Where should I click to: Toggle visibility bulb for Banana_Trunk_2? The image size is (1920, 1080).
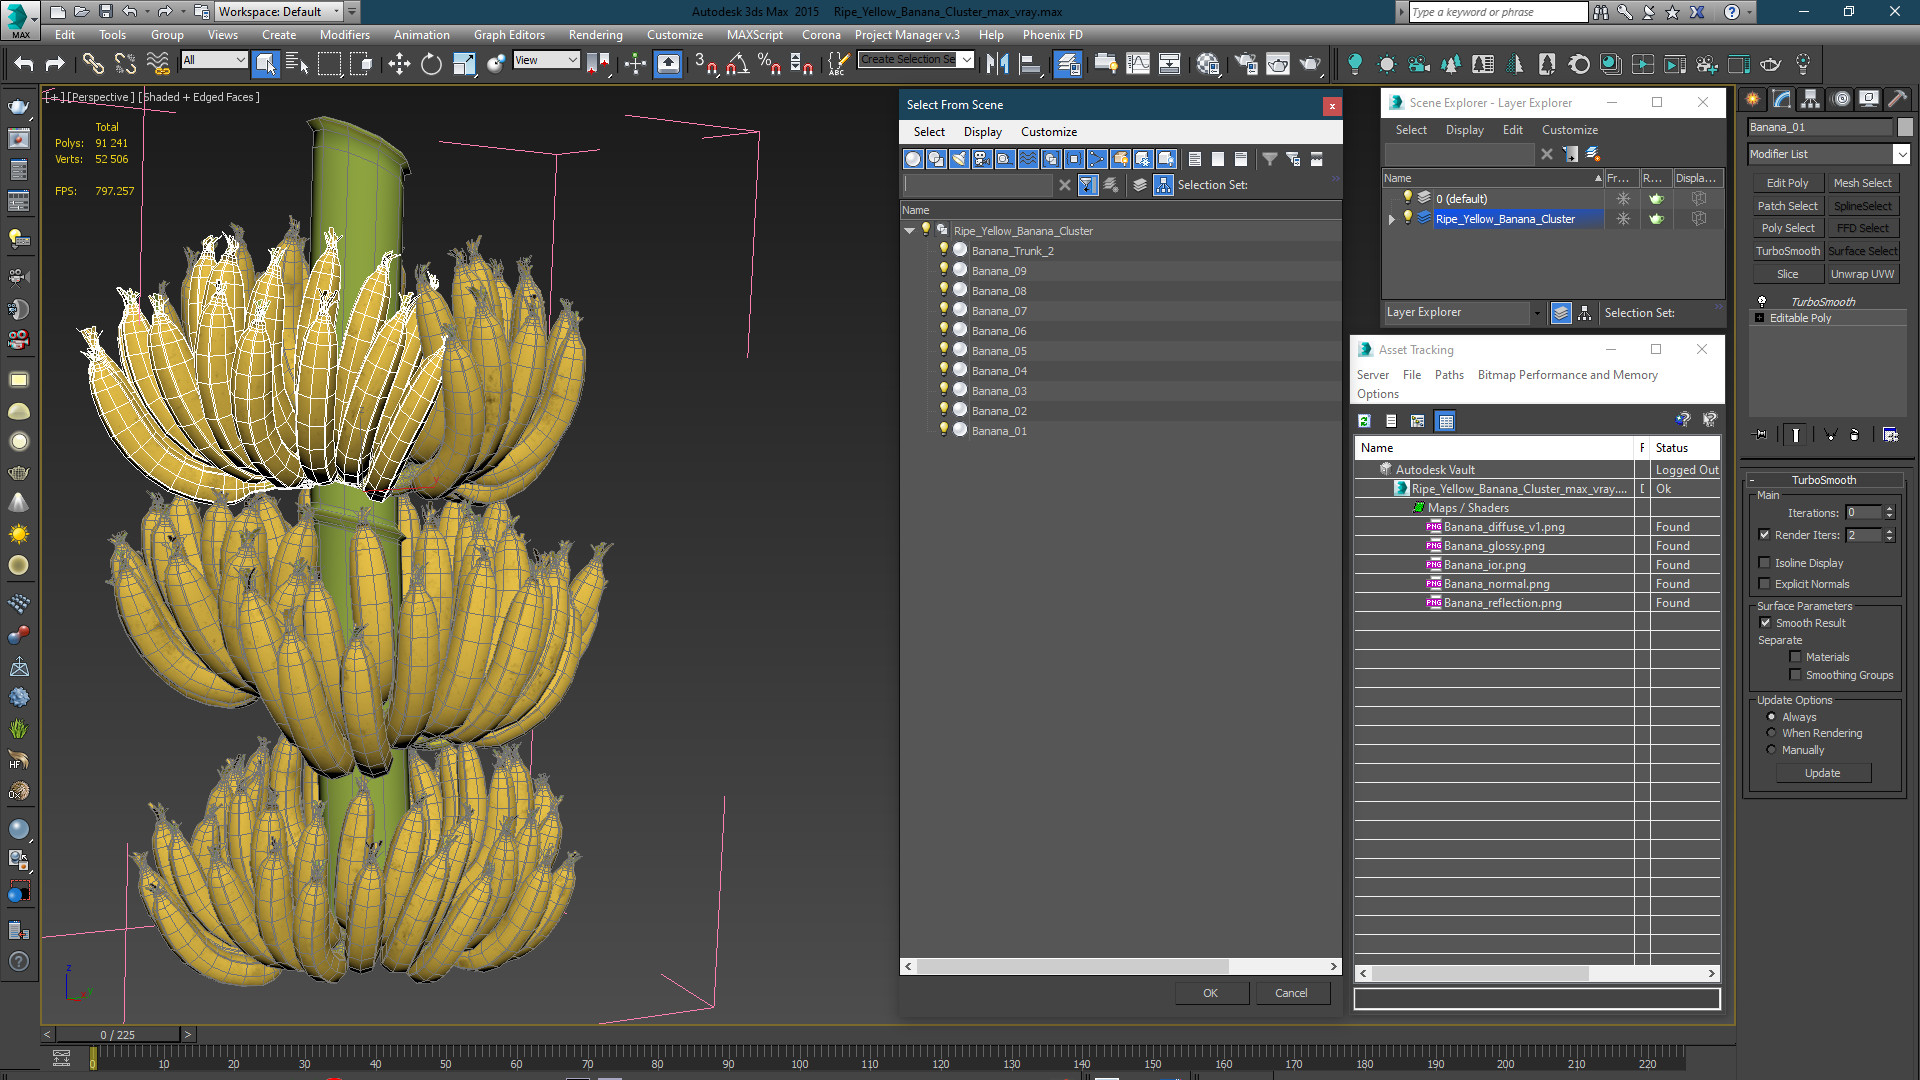pyautogui.click(x=943, y=250)
